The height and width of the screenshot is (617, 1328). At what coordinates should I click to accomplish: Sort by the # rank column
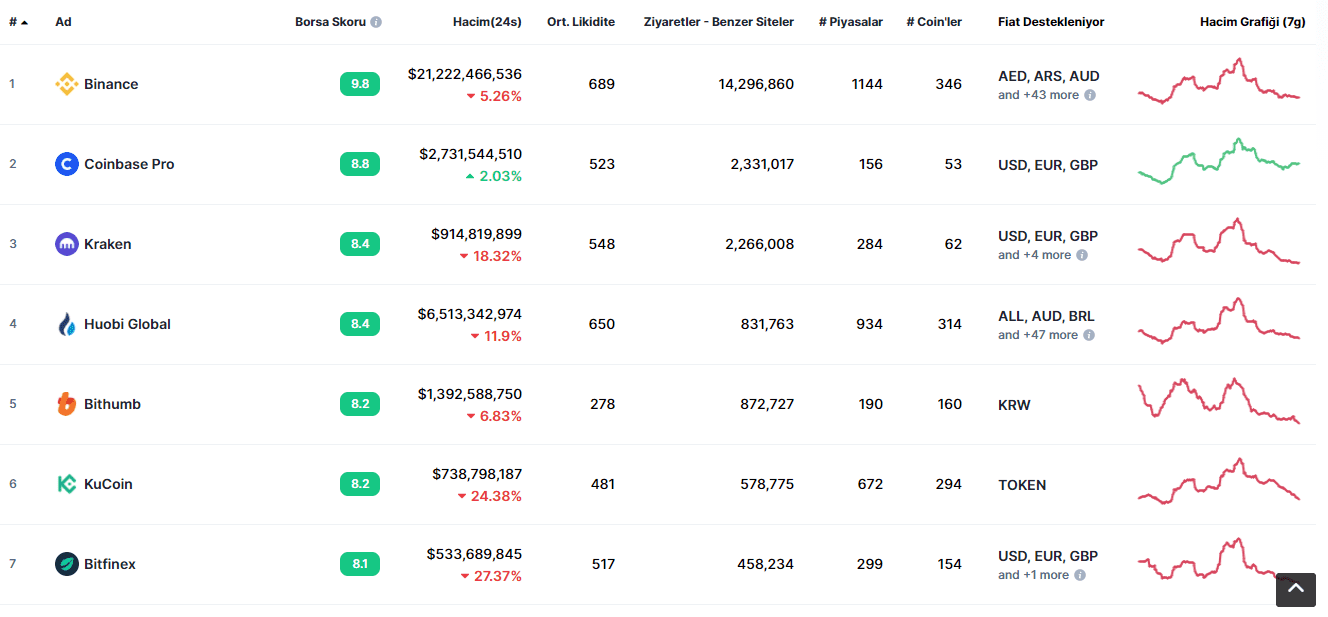[x=19, y=22]
